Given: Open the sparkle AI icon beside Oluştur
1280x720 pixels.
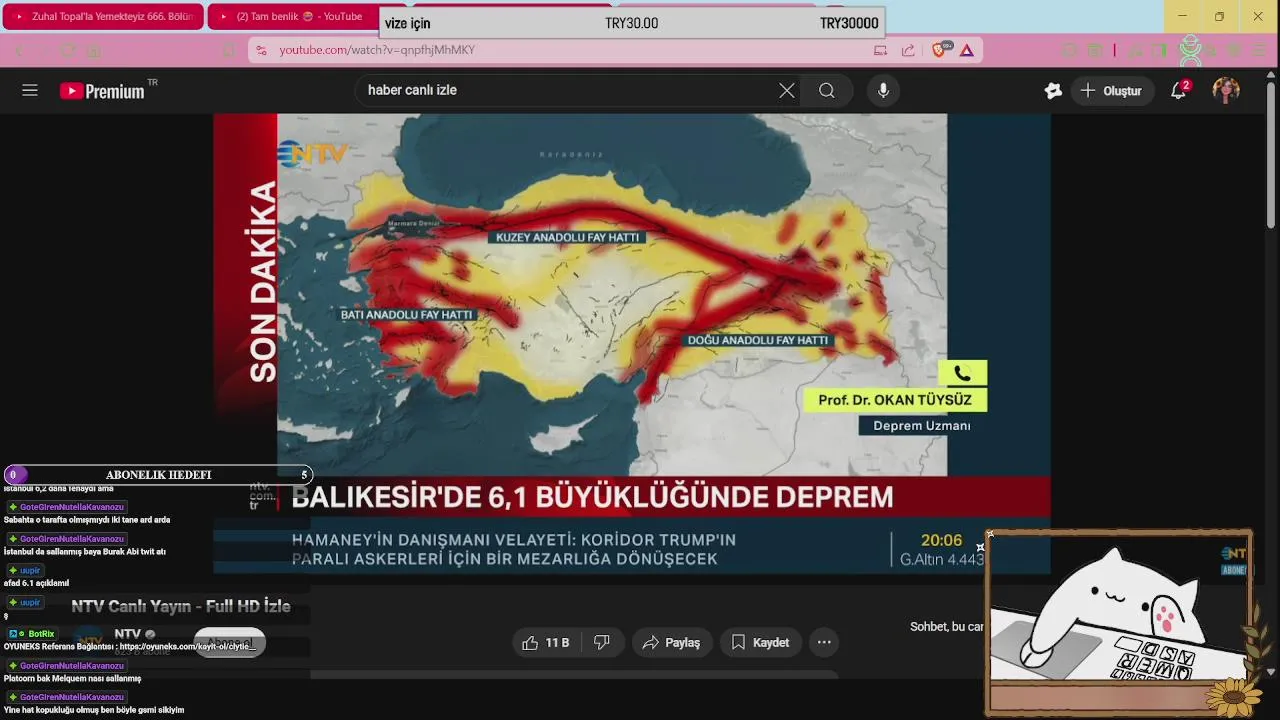Looking at the screenshot, I should (x=1053, y=90).
